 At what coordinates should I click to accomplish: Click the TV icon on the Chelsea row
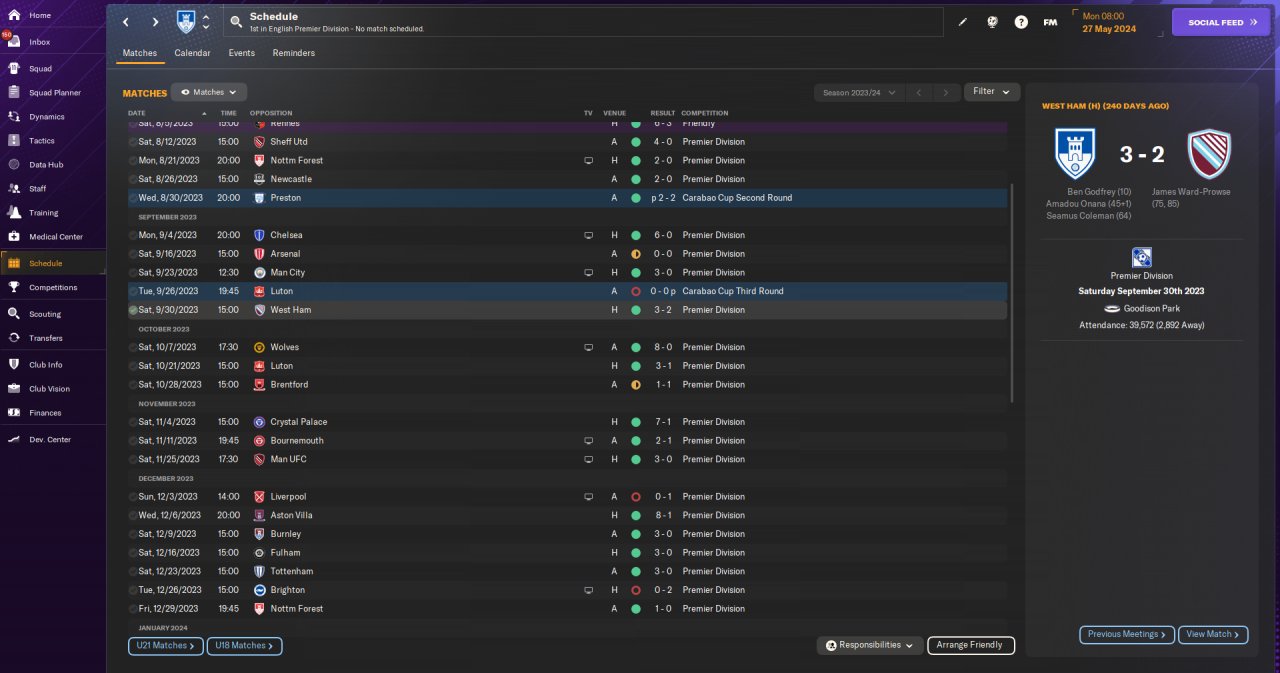tap(589, 235)
